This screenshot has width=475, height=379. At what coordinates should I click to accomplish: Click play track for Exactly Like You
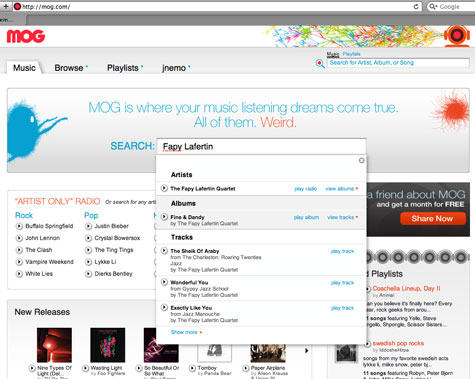tap(342, 308)
